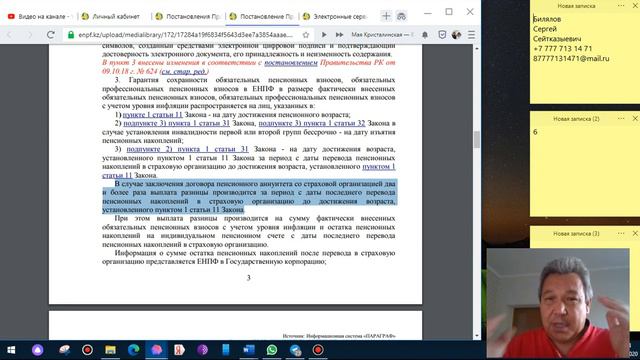Open the pink browser icon on taskbar

[156, 350]
